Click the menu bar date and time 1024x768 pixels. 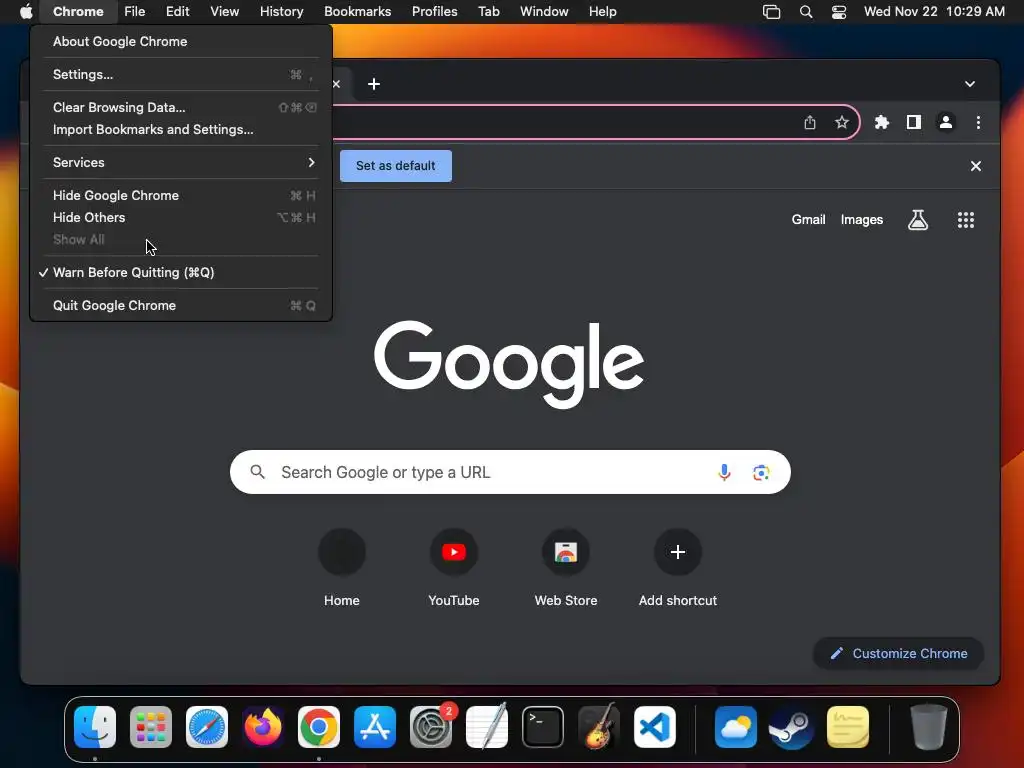[934, 12]
